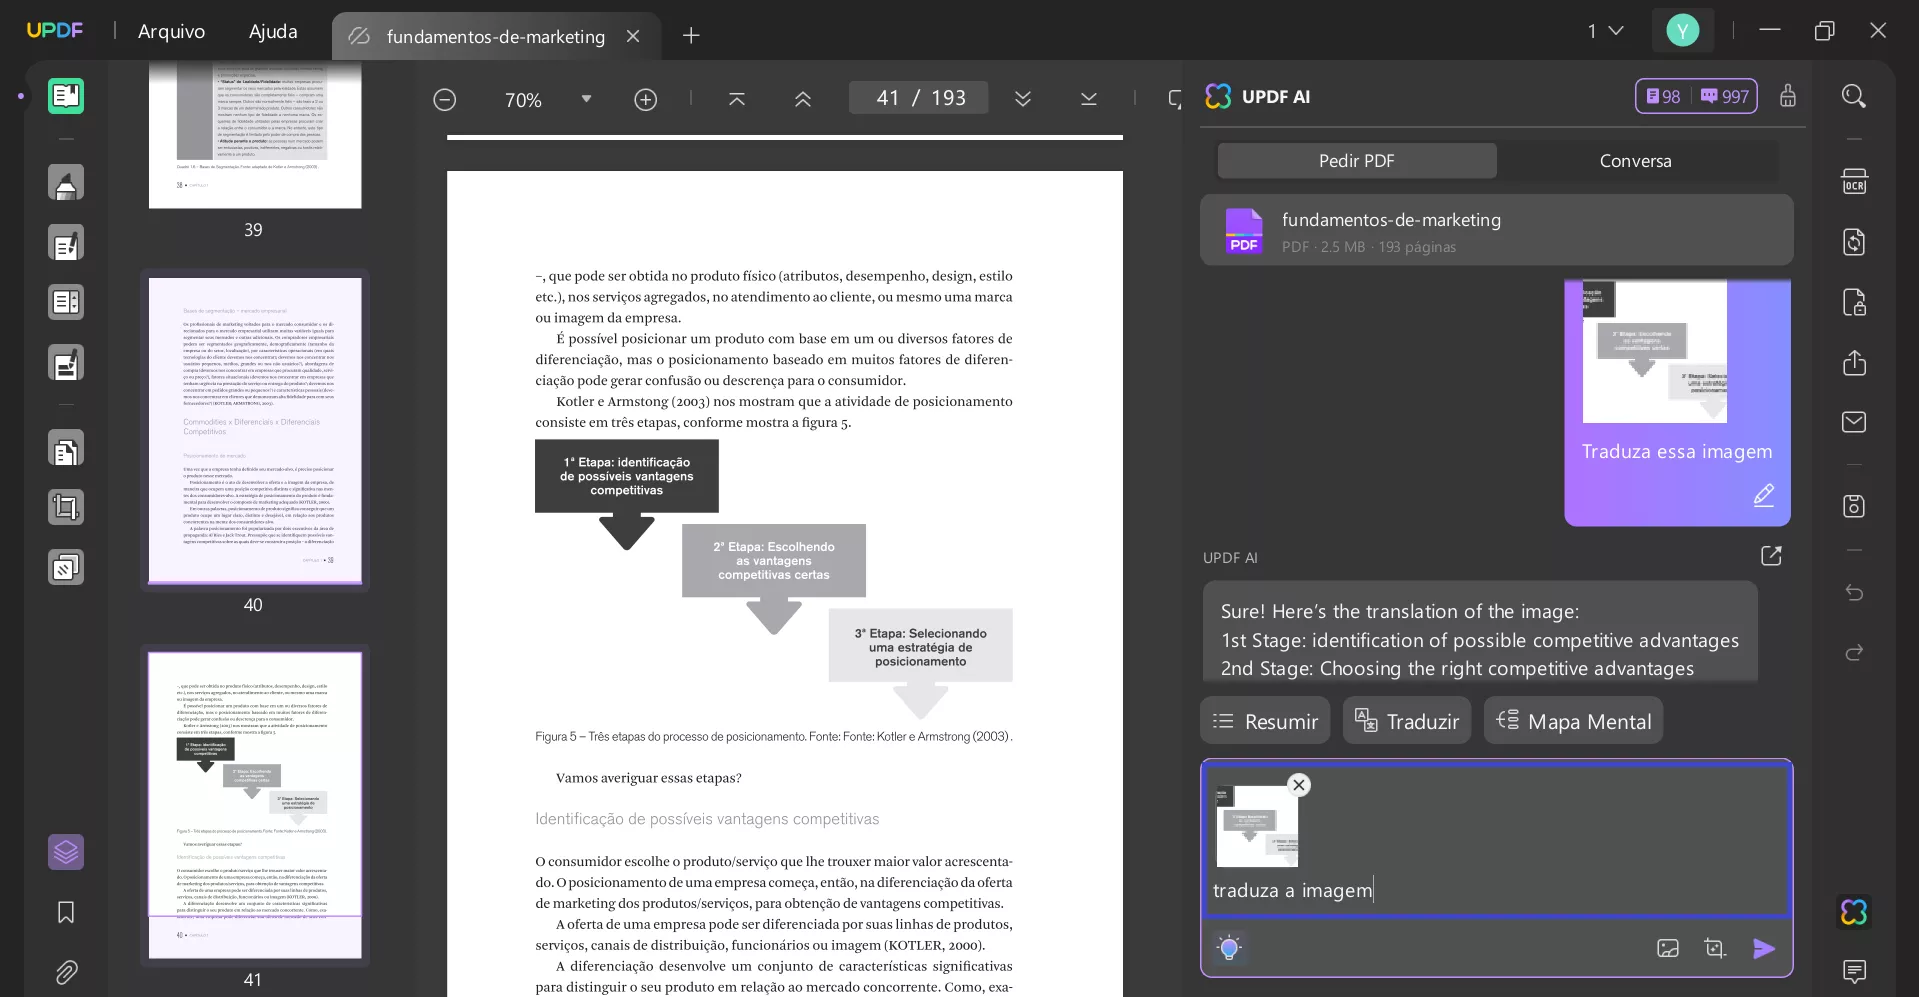Image resolution: width=1919 pixels, height=997 pixels.
Task: Open the search panel
Action: pos(1854,96)
